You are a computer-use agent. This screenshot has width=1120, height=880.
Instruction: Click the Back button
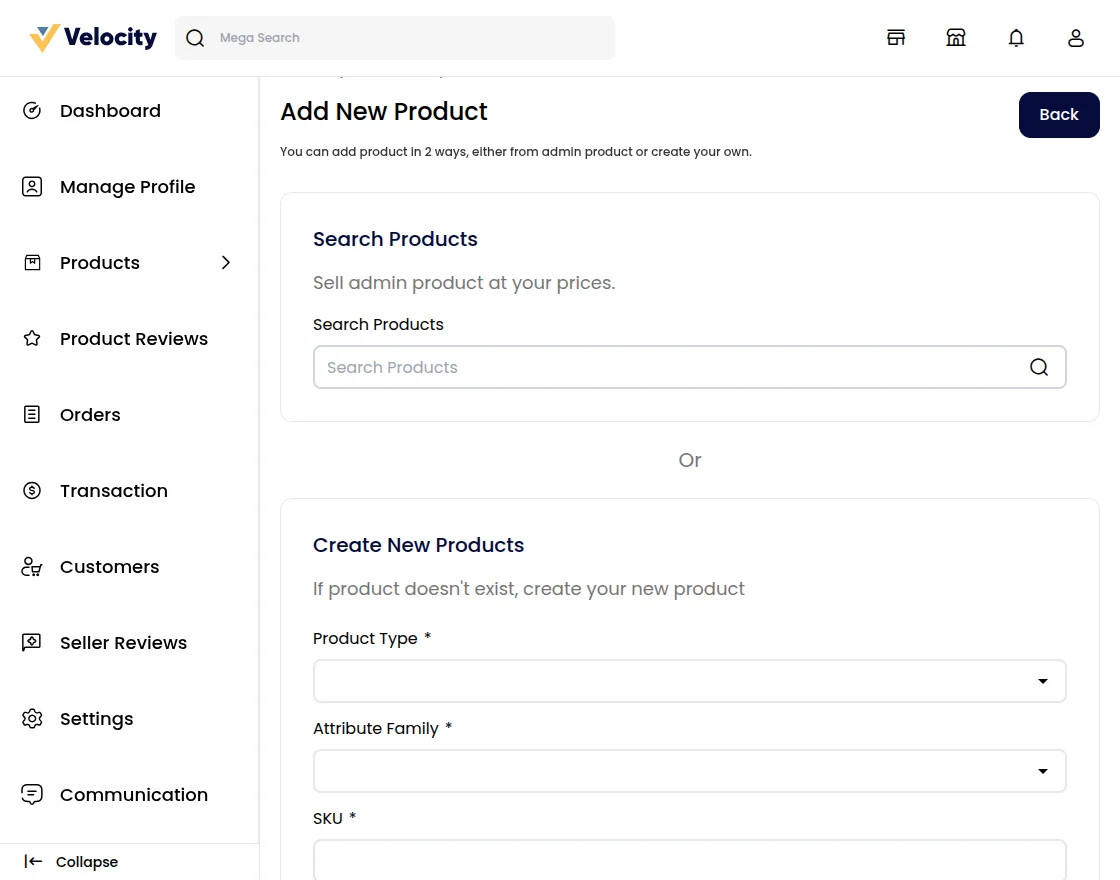(1058, 114)
